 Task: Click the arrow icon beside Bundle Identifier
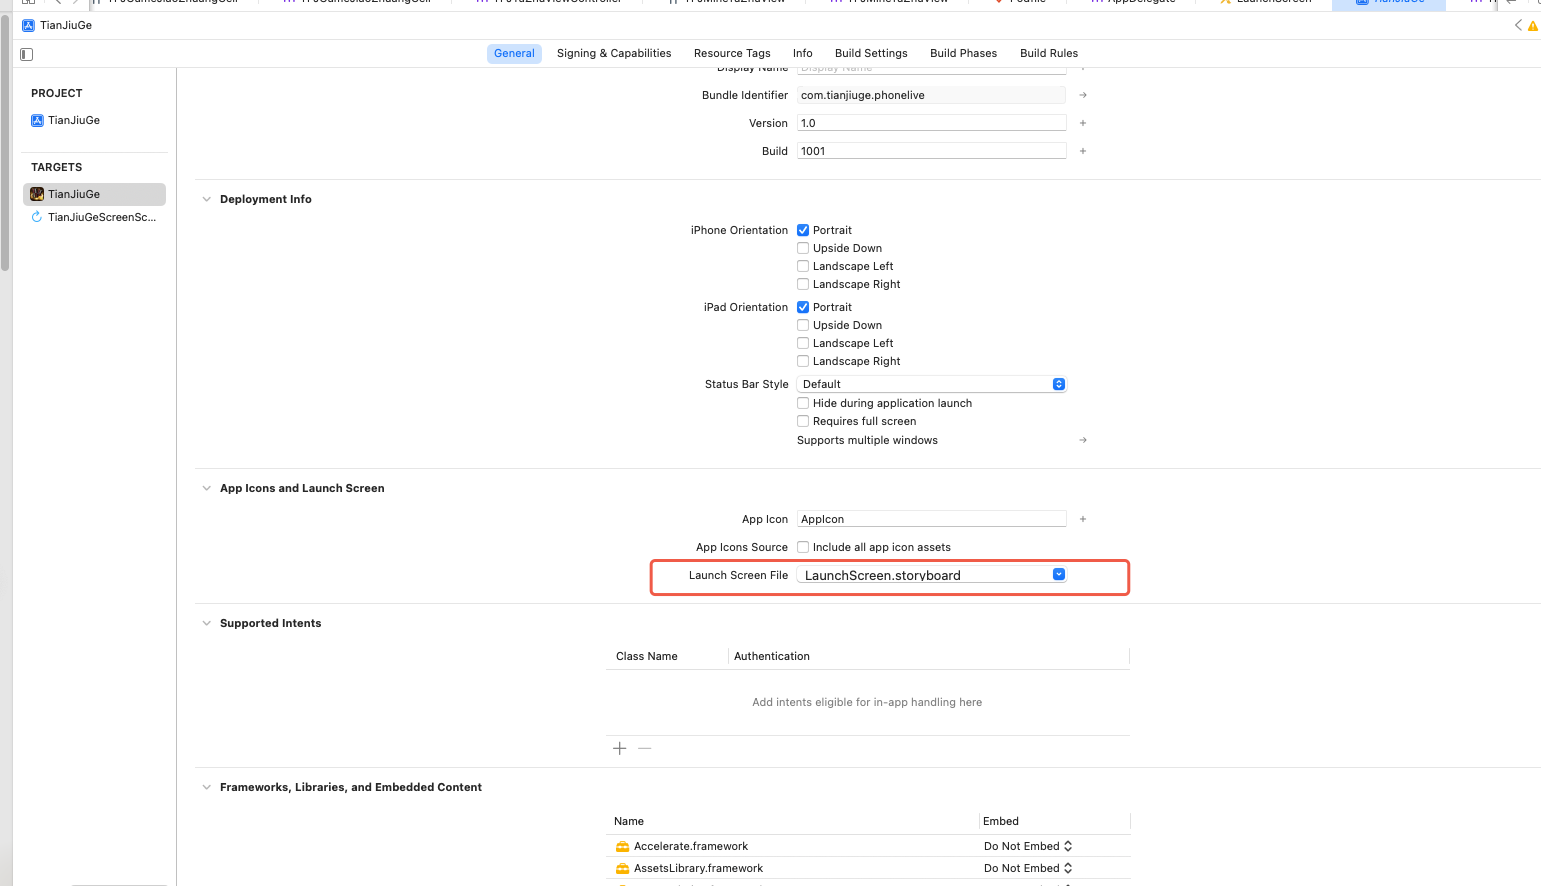1083,95
